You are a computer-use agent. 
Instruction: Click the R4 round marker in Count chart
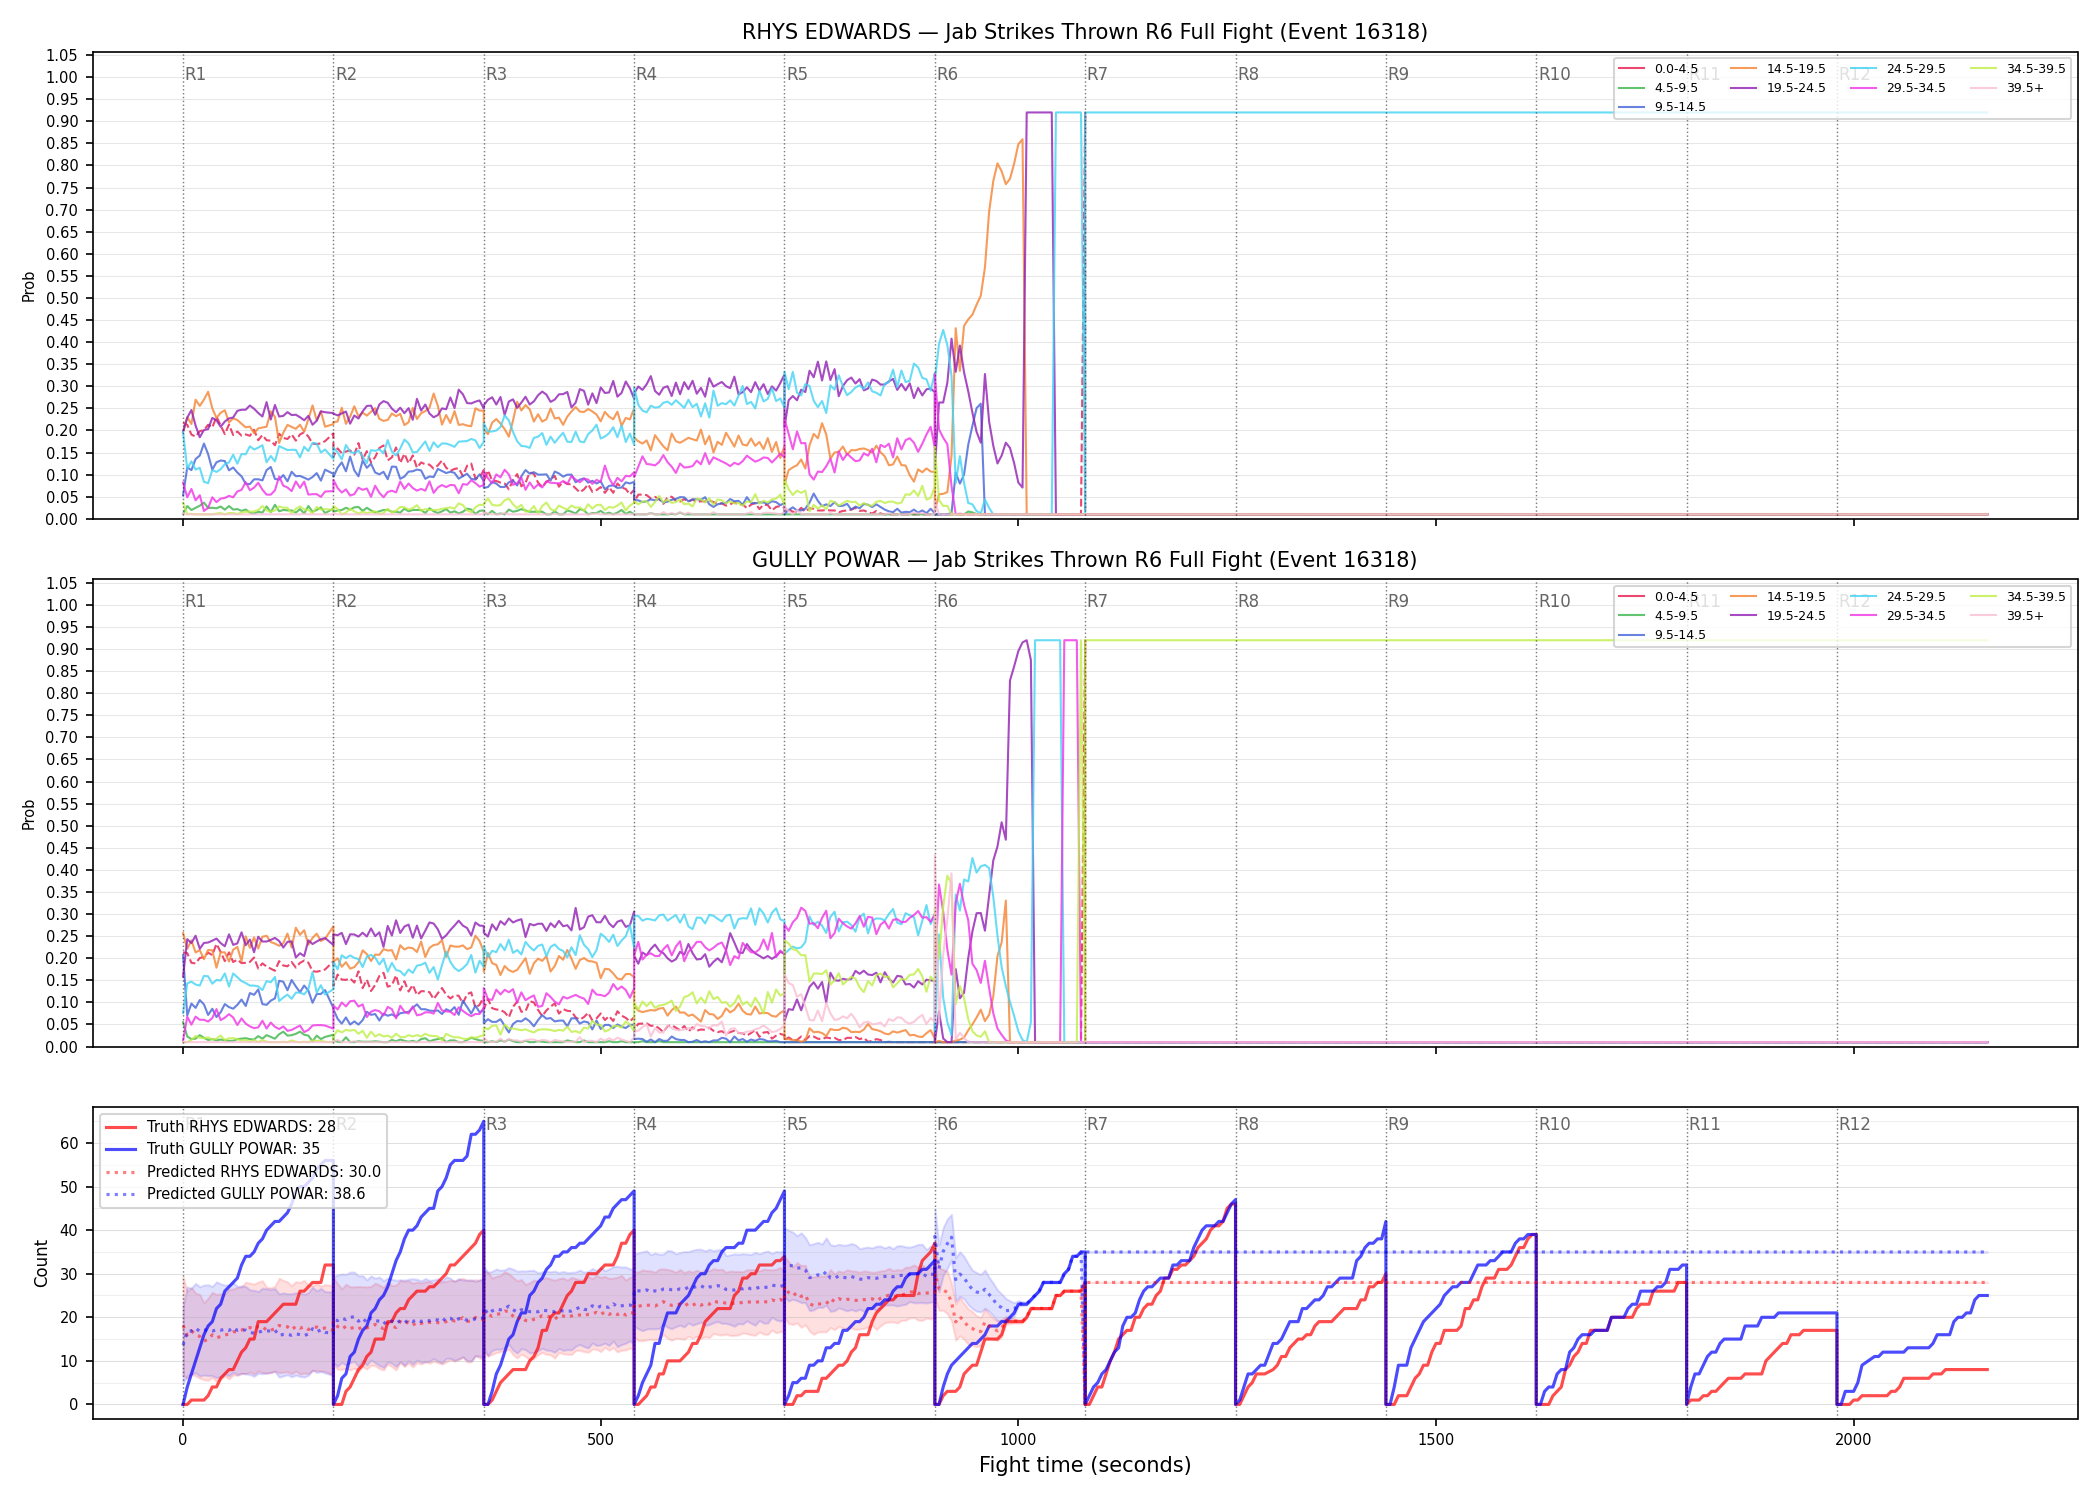pos(646,1124)
